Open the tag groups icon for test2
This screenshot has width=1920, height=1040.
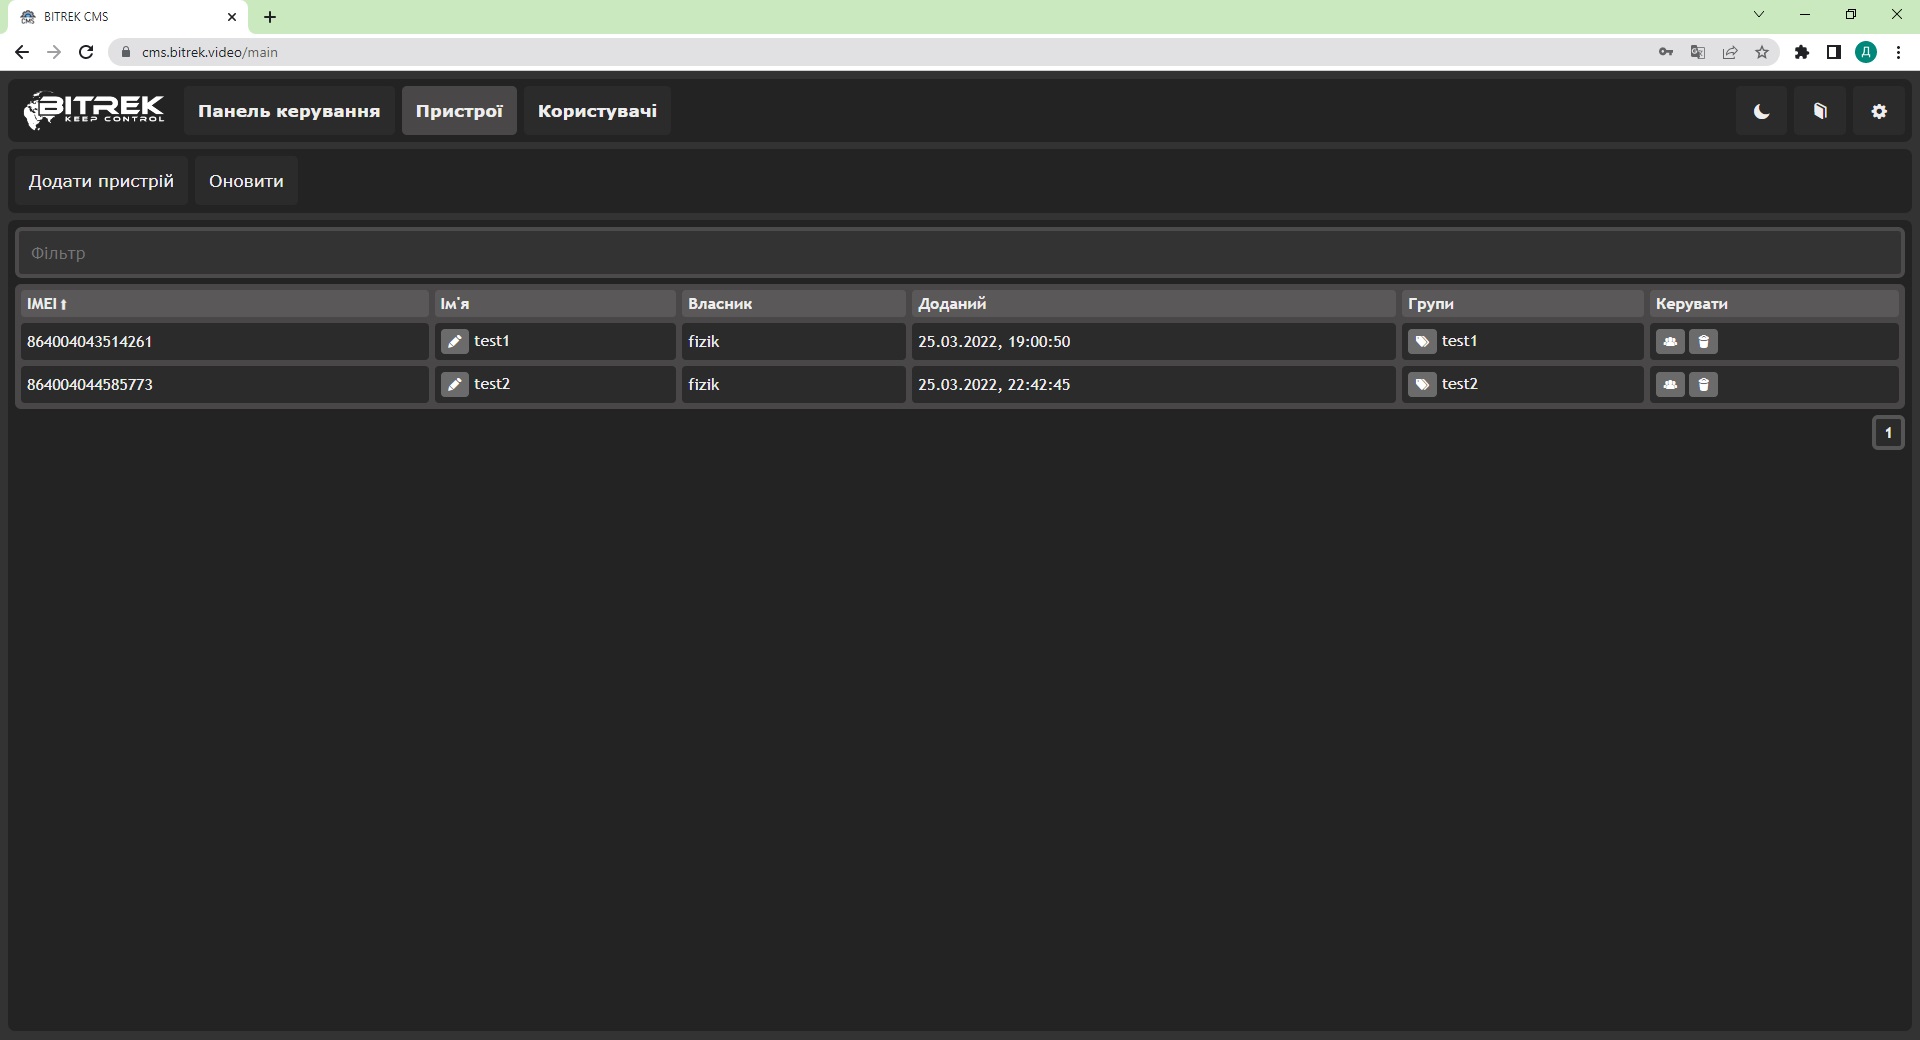(1422, 385)
